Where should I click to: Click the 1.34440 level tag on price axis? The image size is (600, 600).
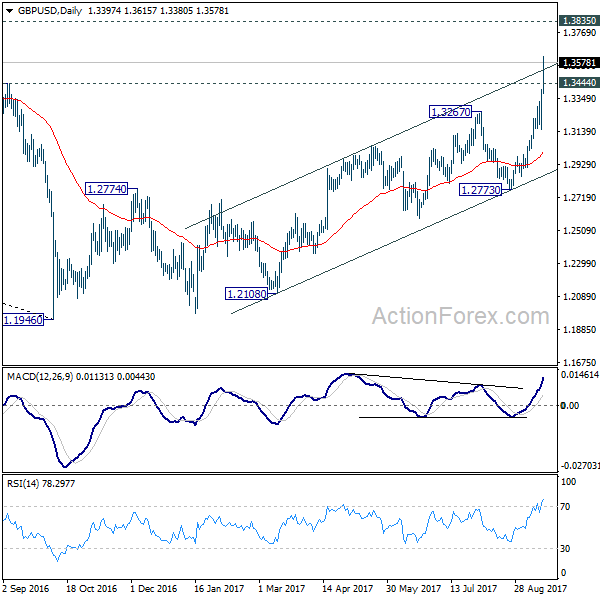click(579, 82)
